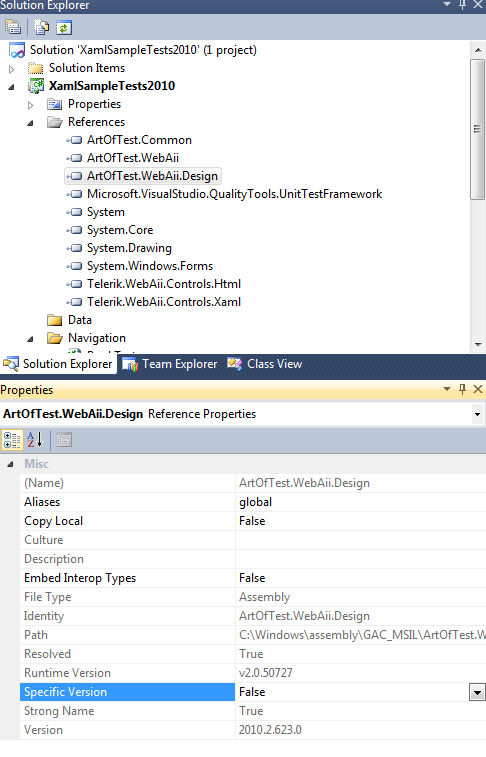Select the Culture property row
This screenshot has height=757, width=486.
(255, 540)
